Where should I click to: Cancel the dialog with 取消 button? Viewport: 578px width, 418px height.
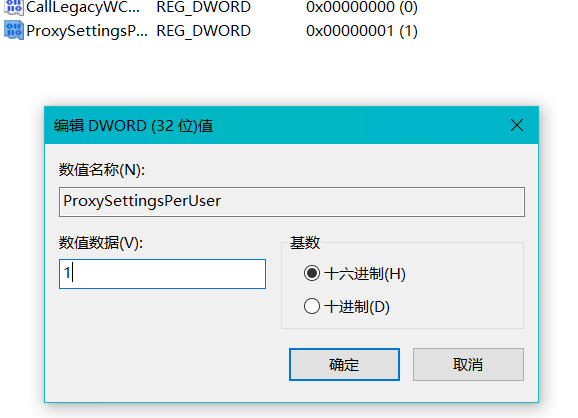468,365
